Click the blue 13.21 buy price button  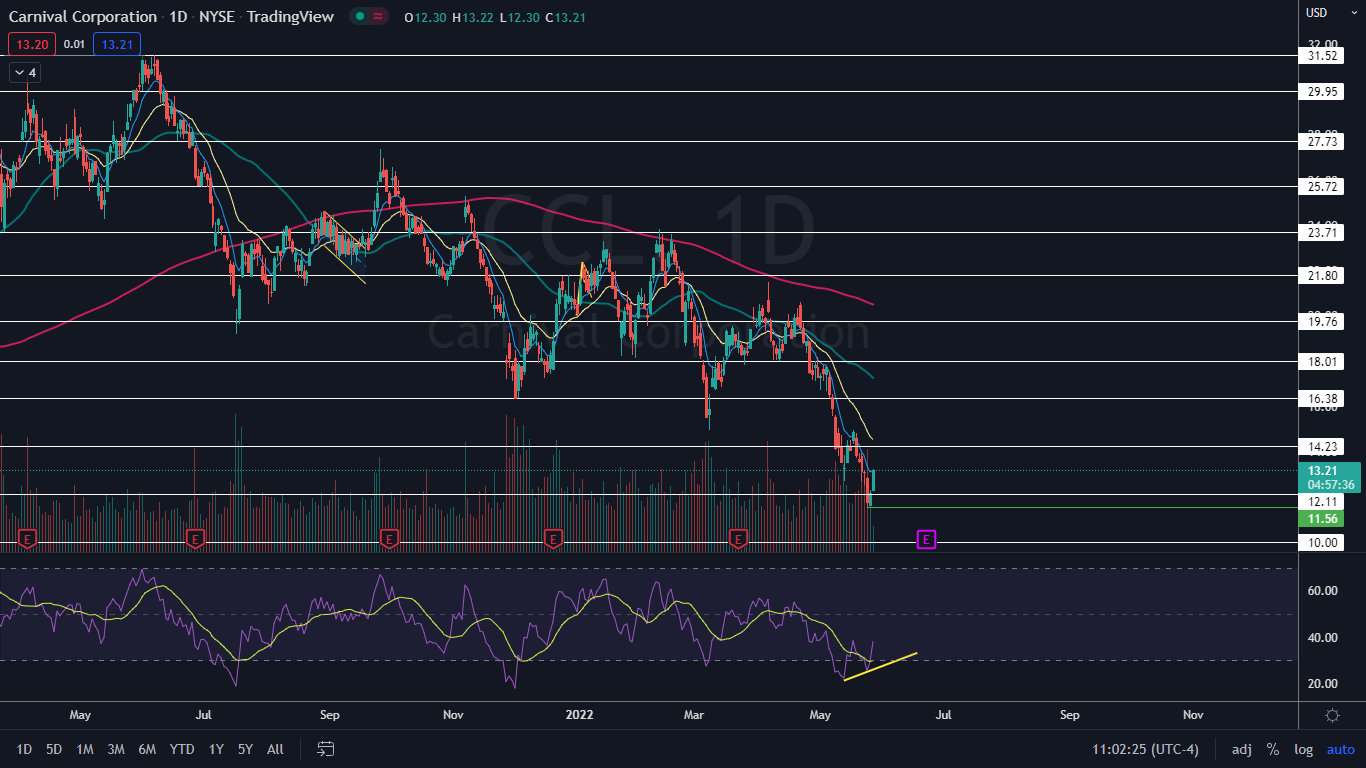coord(117,44)
